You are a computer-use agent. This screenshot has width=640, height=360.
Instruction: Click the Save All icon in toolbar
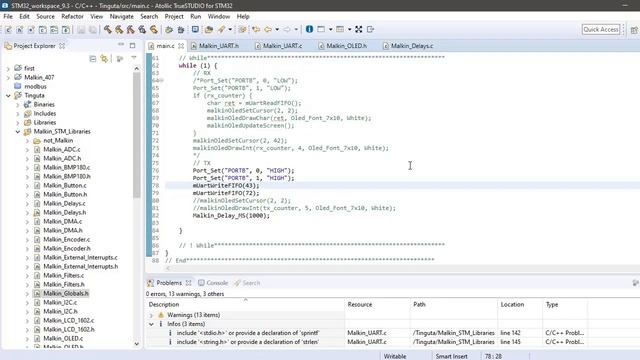pos(93,29)
